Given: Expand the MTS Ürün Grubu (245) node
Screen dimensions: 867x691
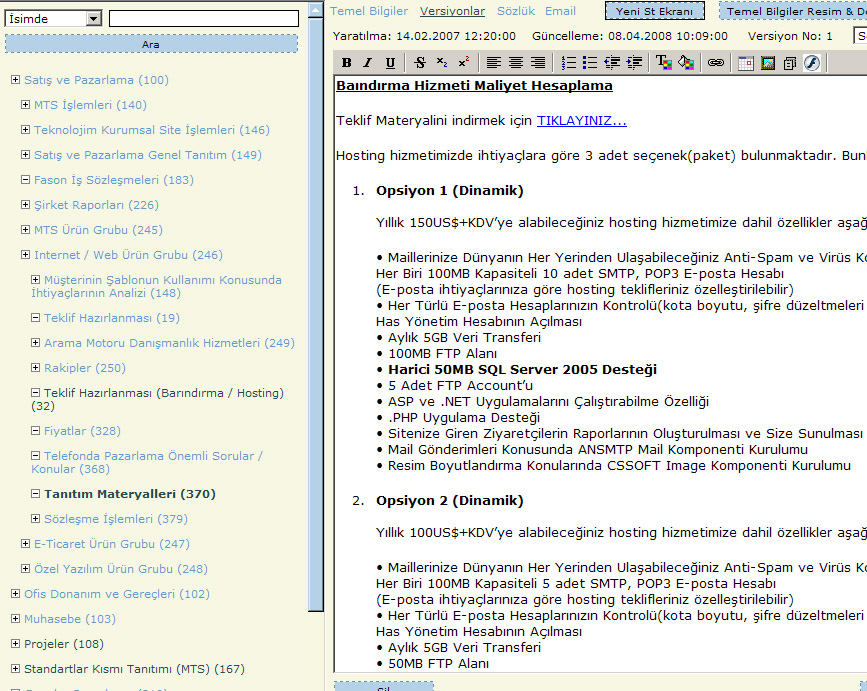Looking at the screenshot, I should click(25, 230).
